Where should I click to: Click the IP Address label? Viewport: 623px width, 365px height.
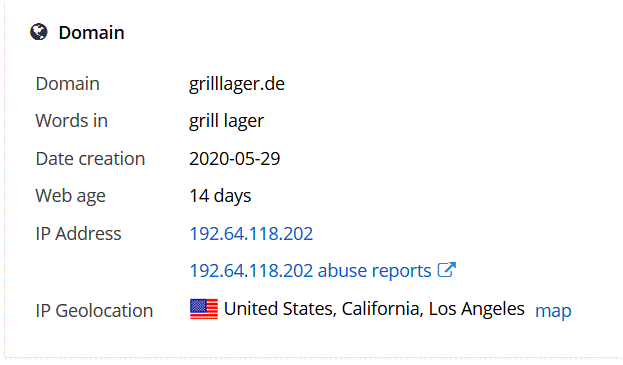coord(78,234)
